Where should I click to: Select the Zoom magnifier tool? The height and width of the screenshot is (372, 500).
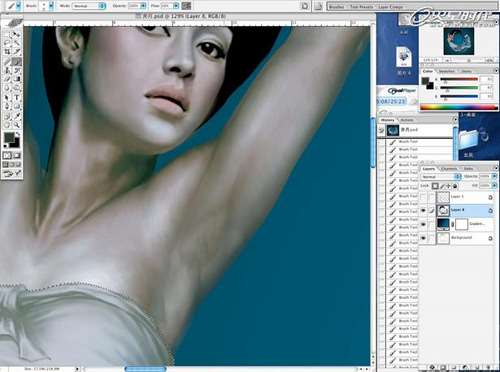16,125
